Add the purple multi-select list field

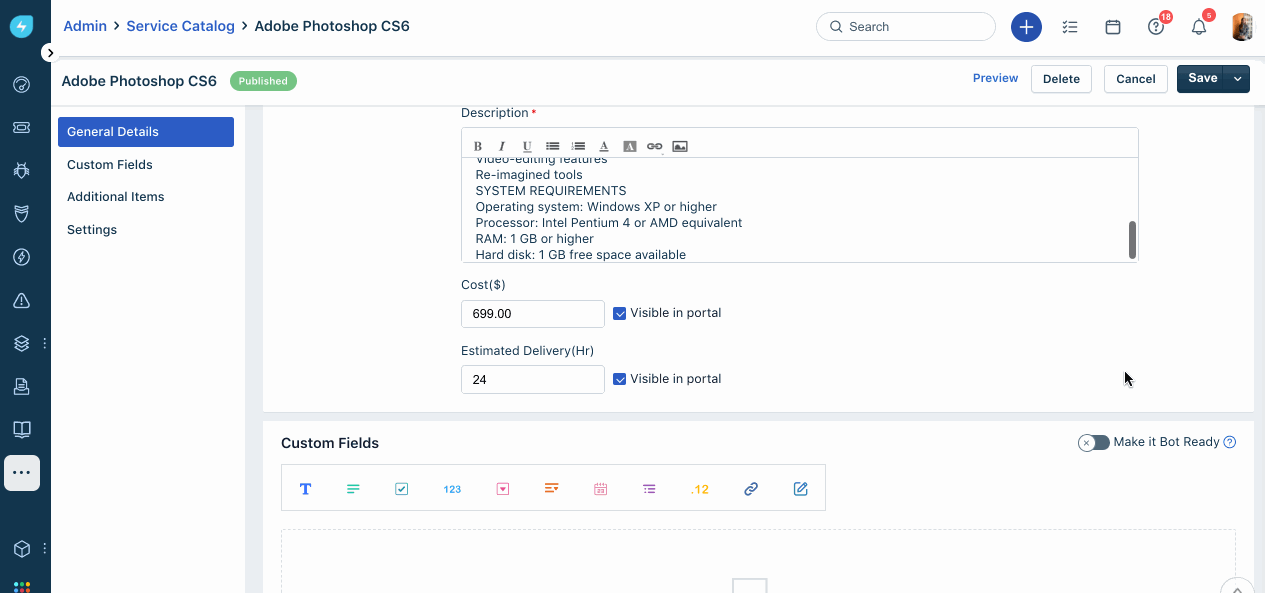coord(650,489)
